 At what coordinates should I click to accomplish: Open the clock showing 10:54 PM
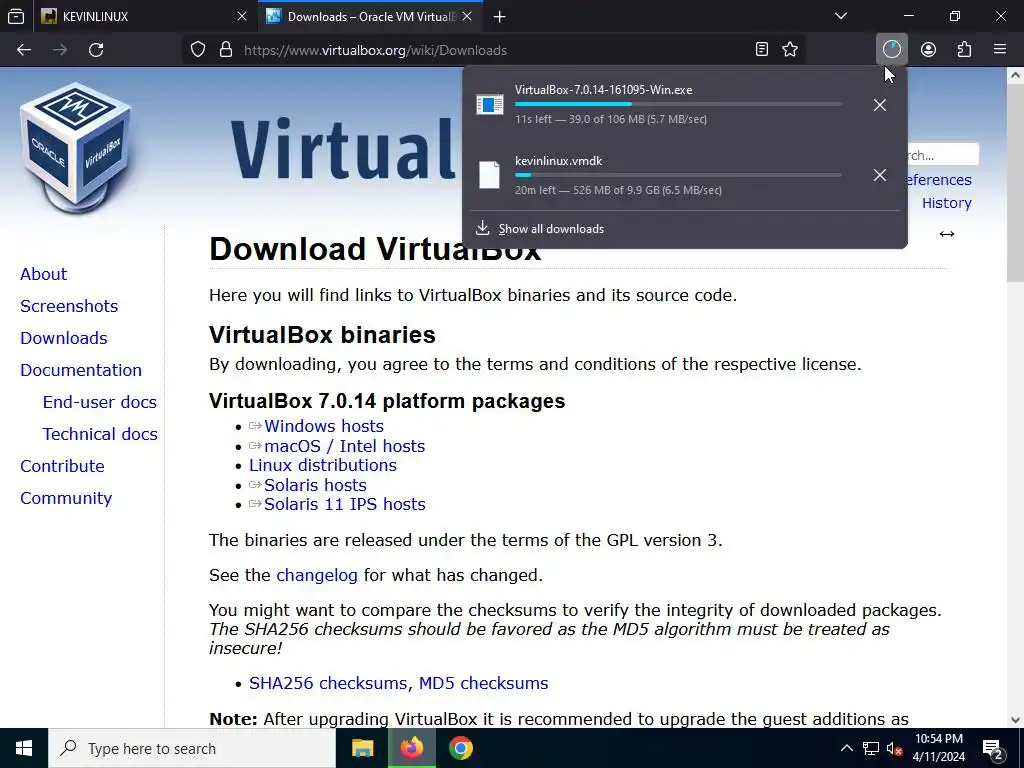939,748
